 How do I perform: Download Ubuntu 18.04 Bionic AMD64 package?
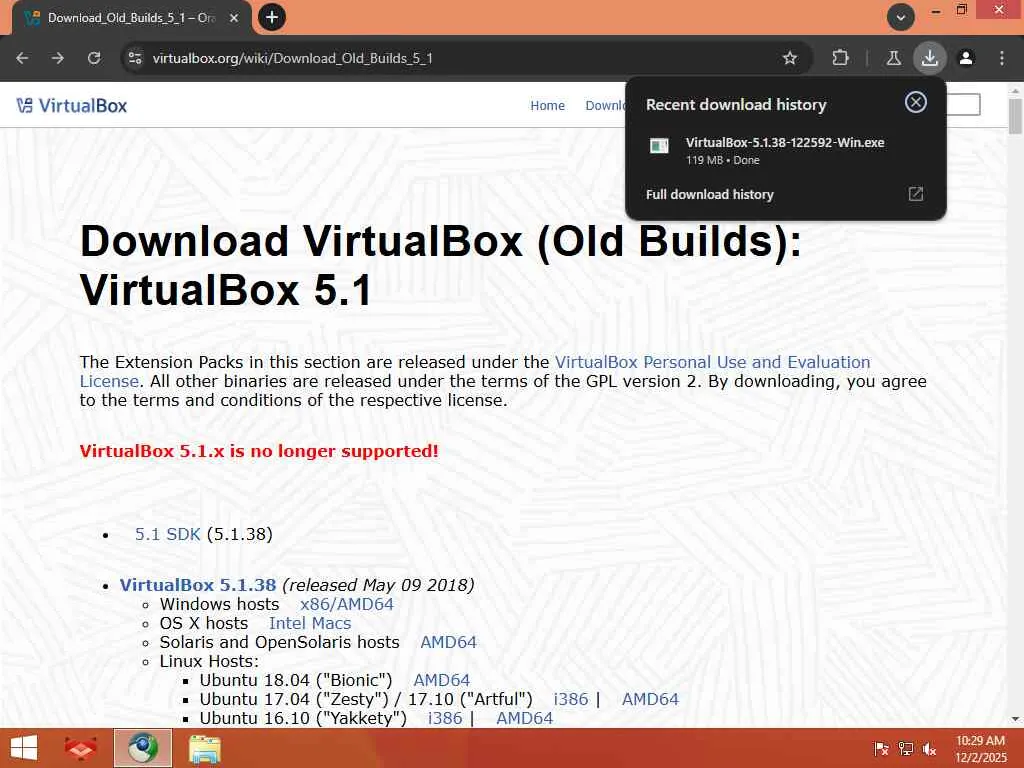441,680
